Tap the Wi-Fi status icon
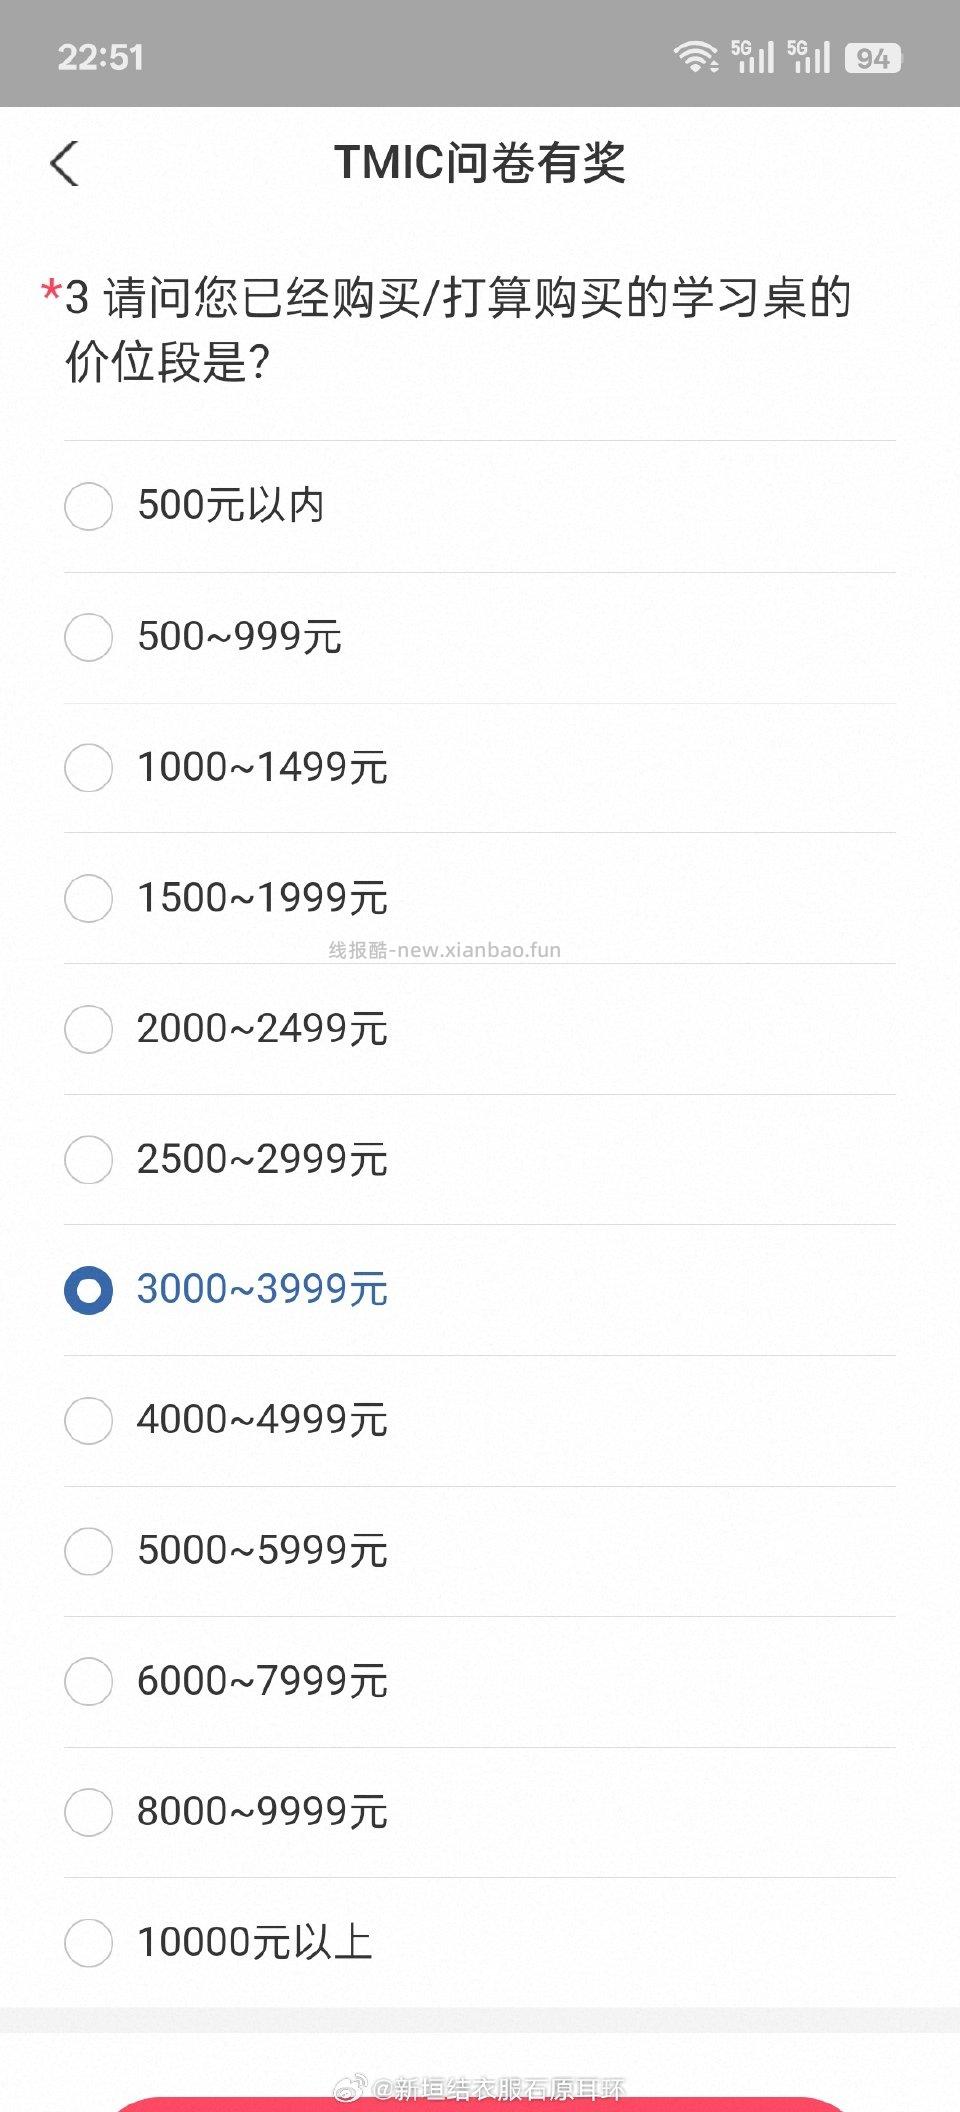The height and width of the screenshot is (2112, 960). 696,57
